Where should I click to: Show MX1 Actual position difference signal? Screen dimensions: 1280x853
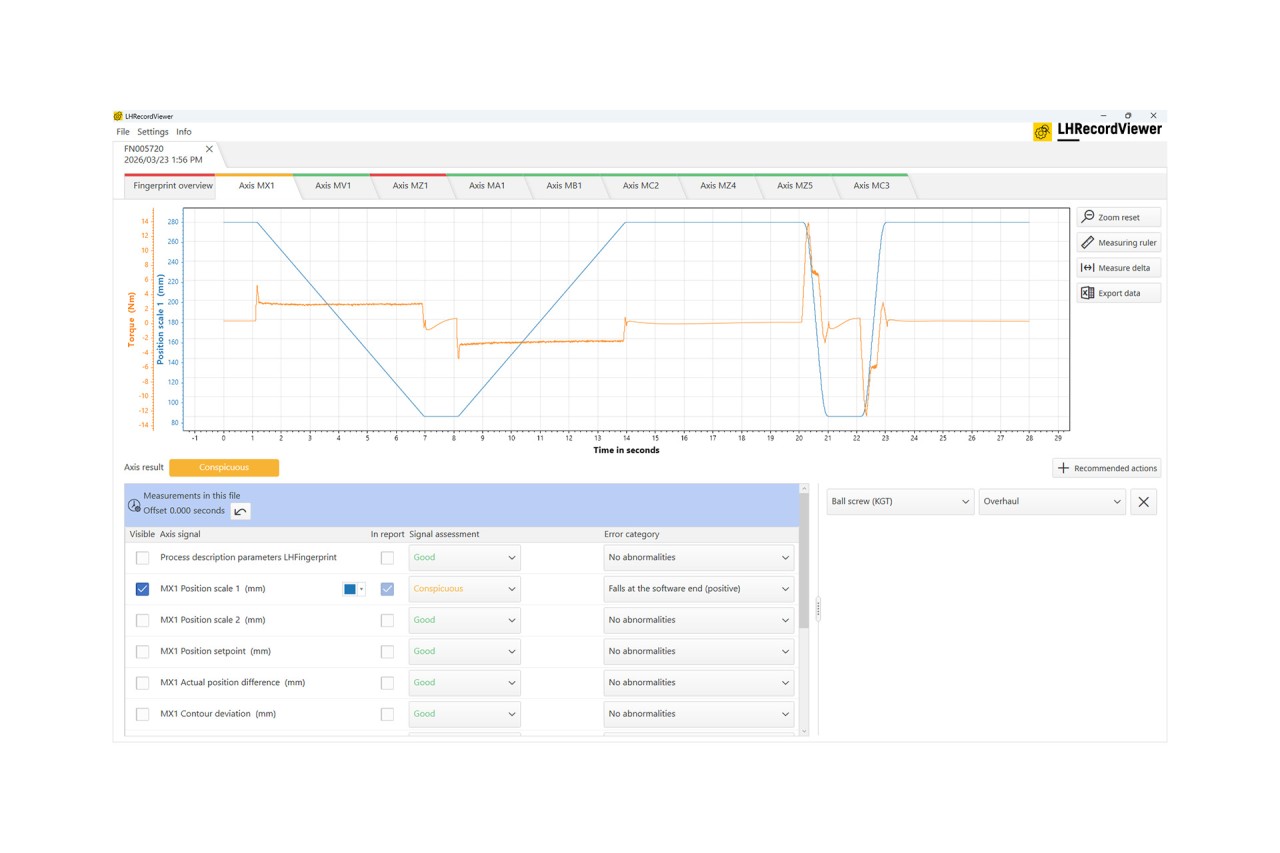(x=142, y=683)
